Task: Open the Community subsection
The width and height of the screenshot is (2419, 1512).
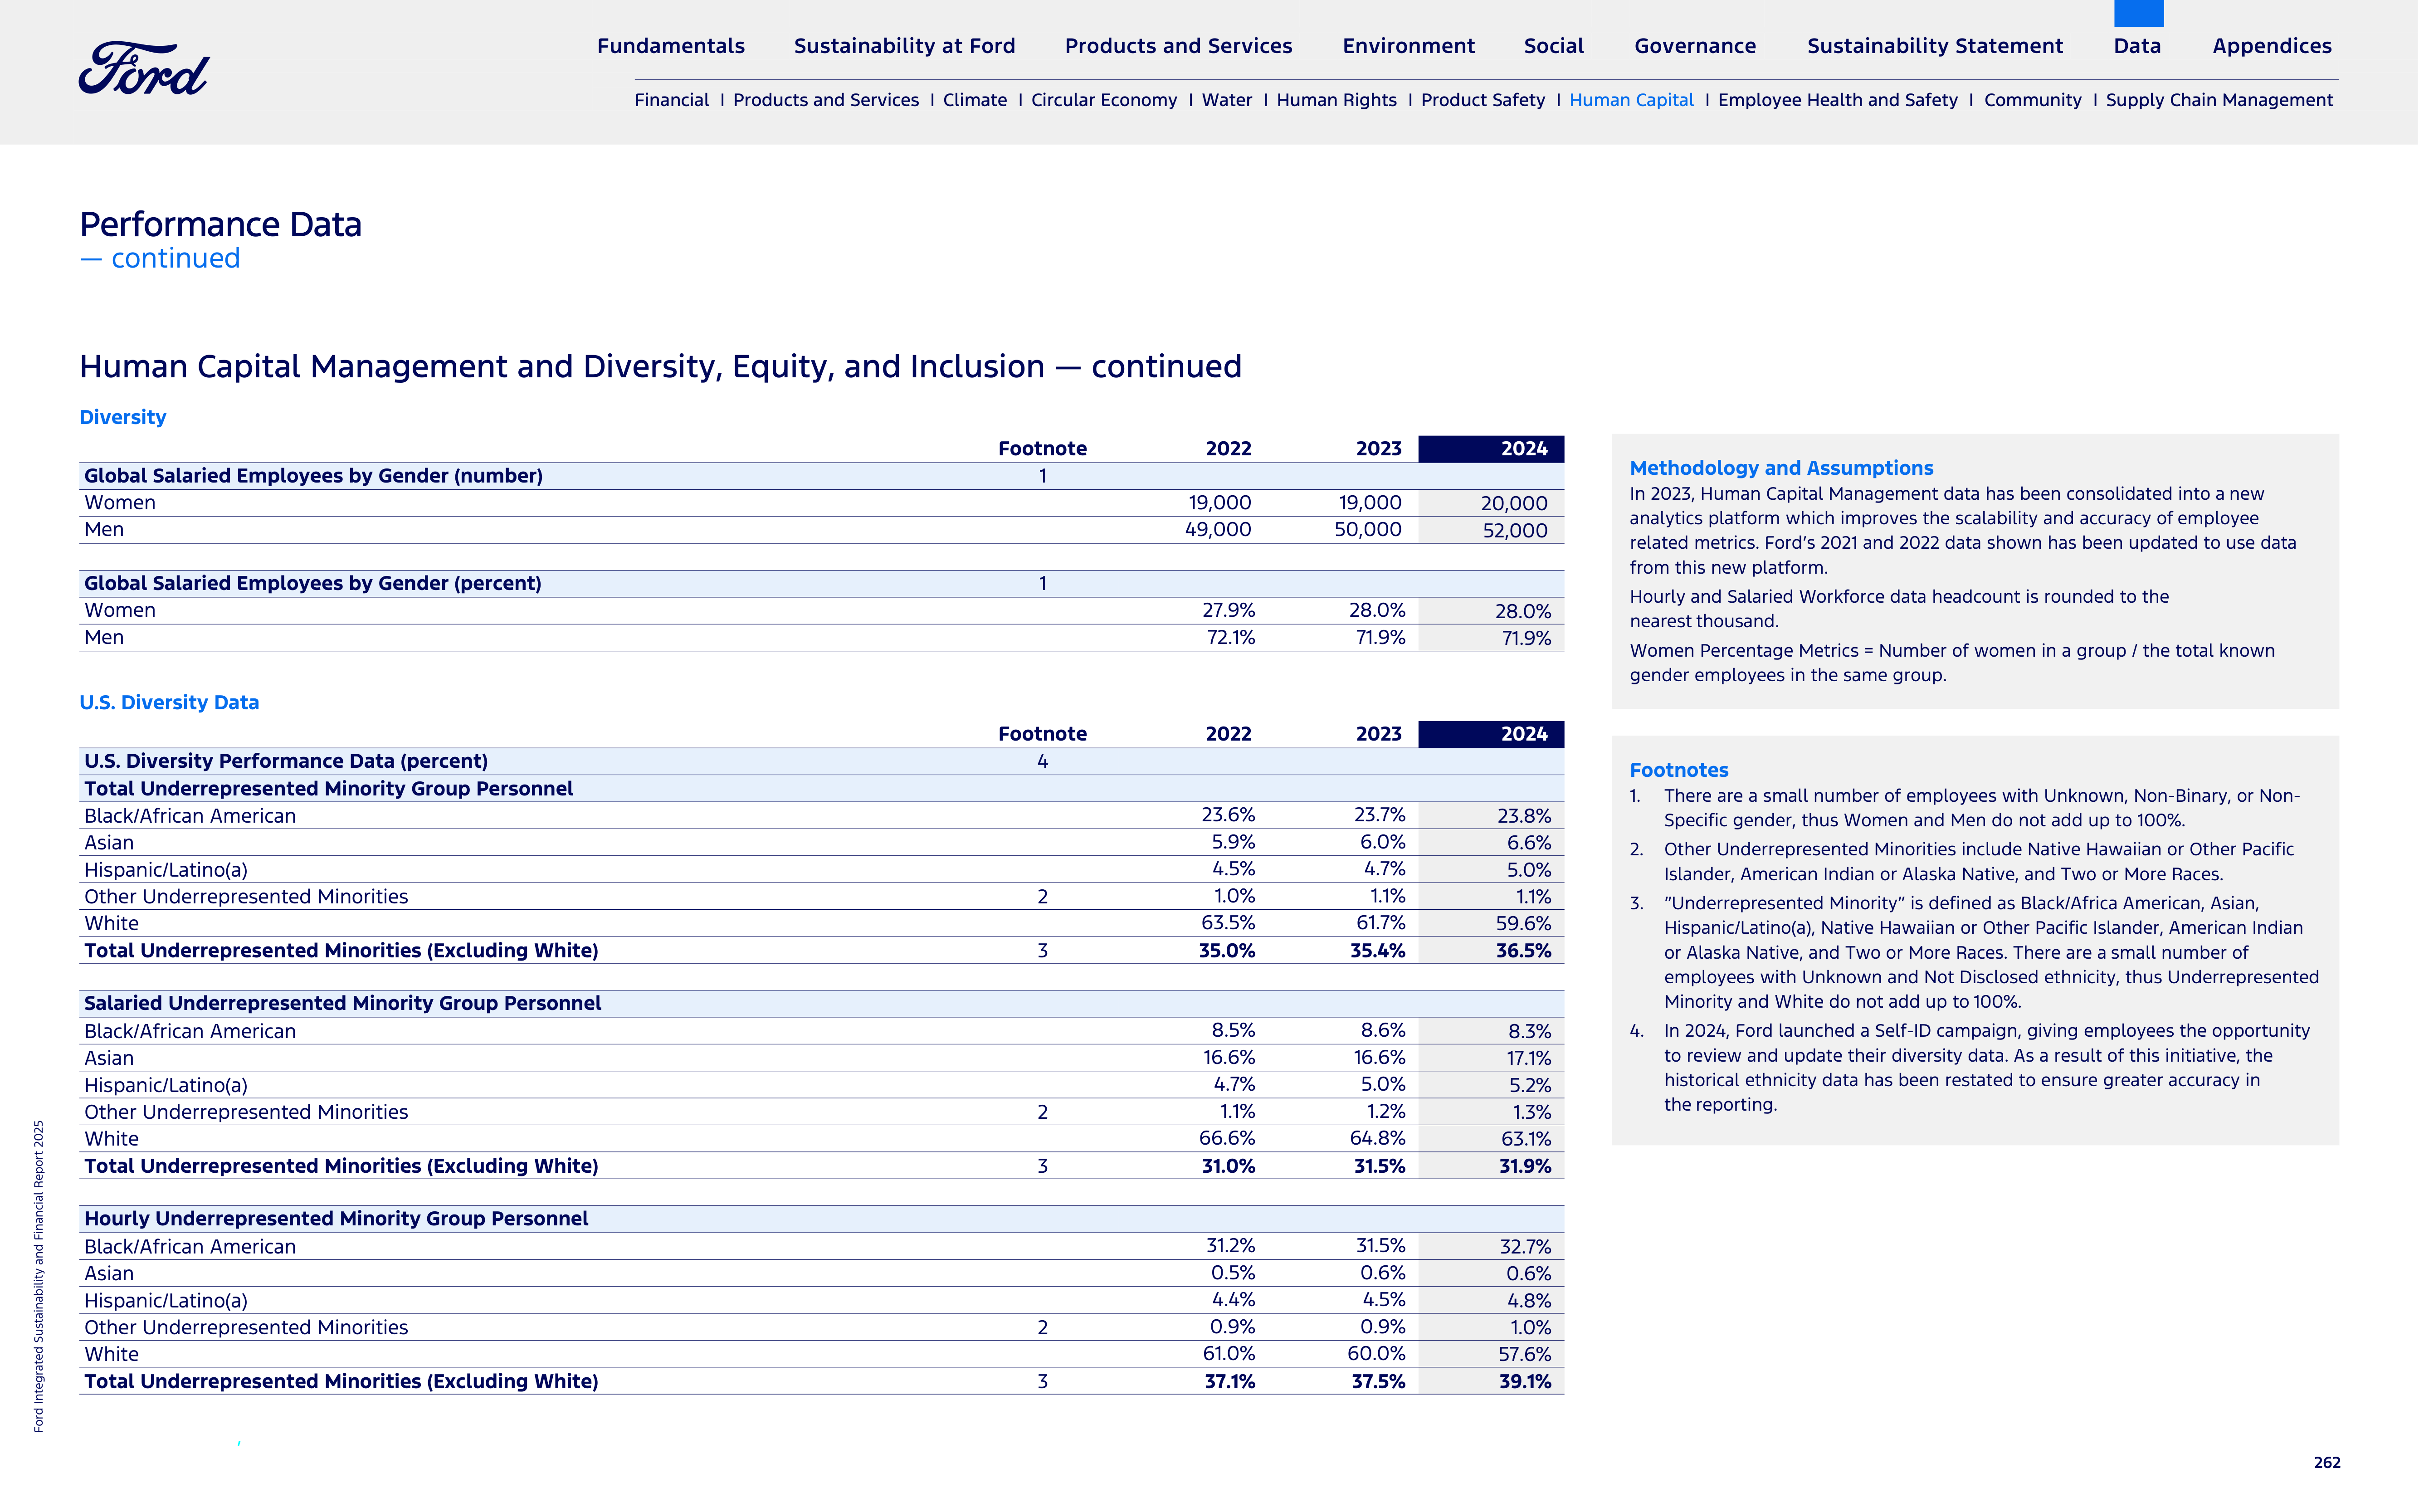Action: (2032, 100)
